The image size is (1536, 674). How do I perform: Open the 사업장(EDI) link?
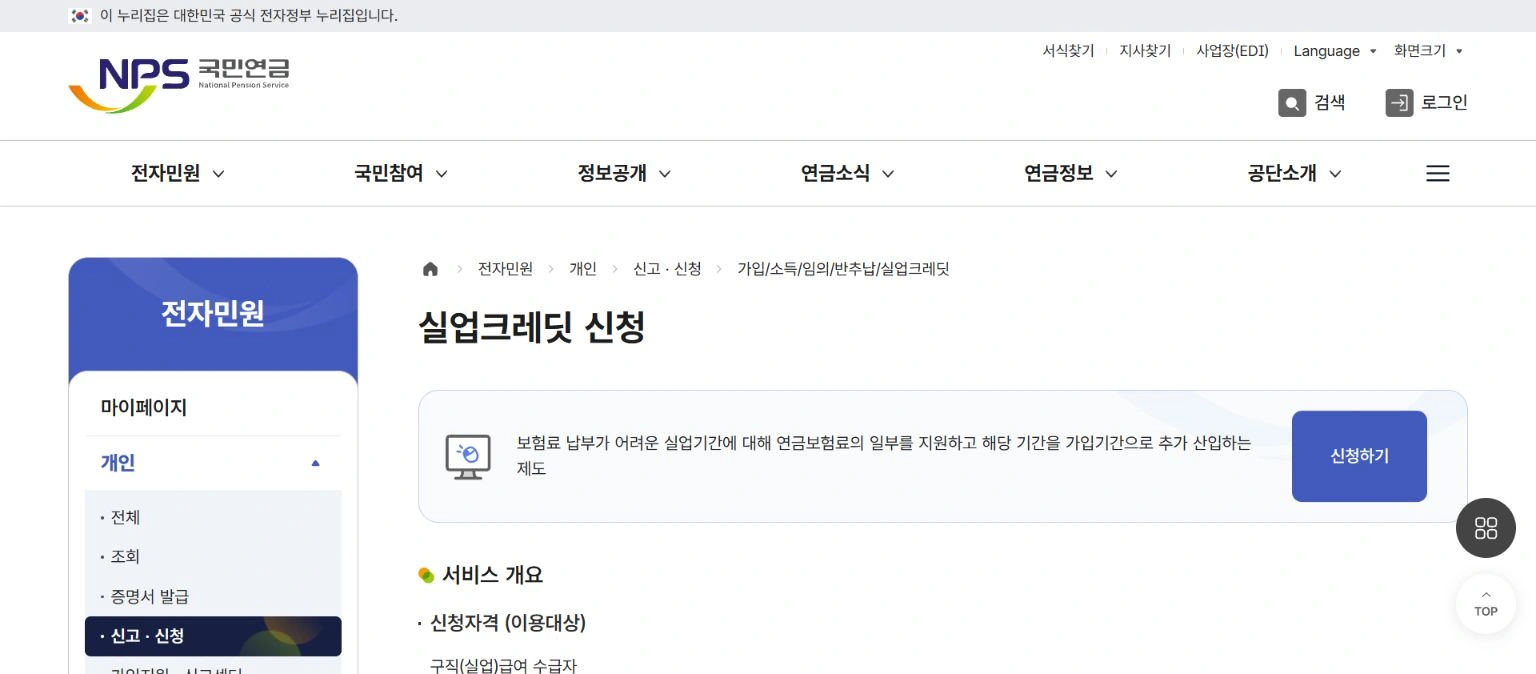tap(1232, 51)
